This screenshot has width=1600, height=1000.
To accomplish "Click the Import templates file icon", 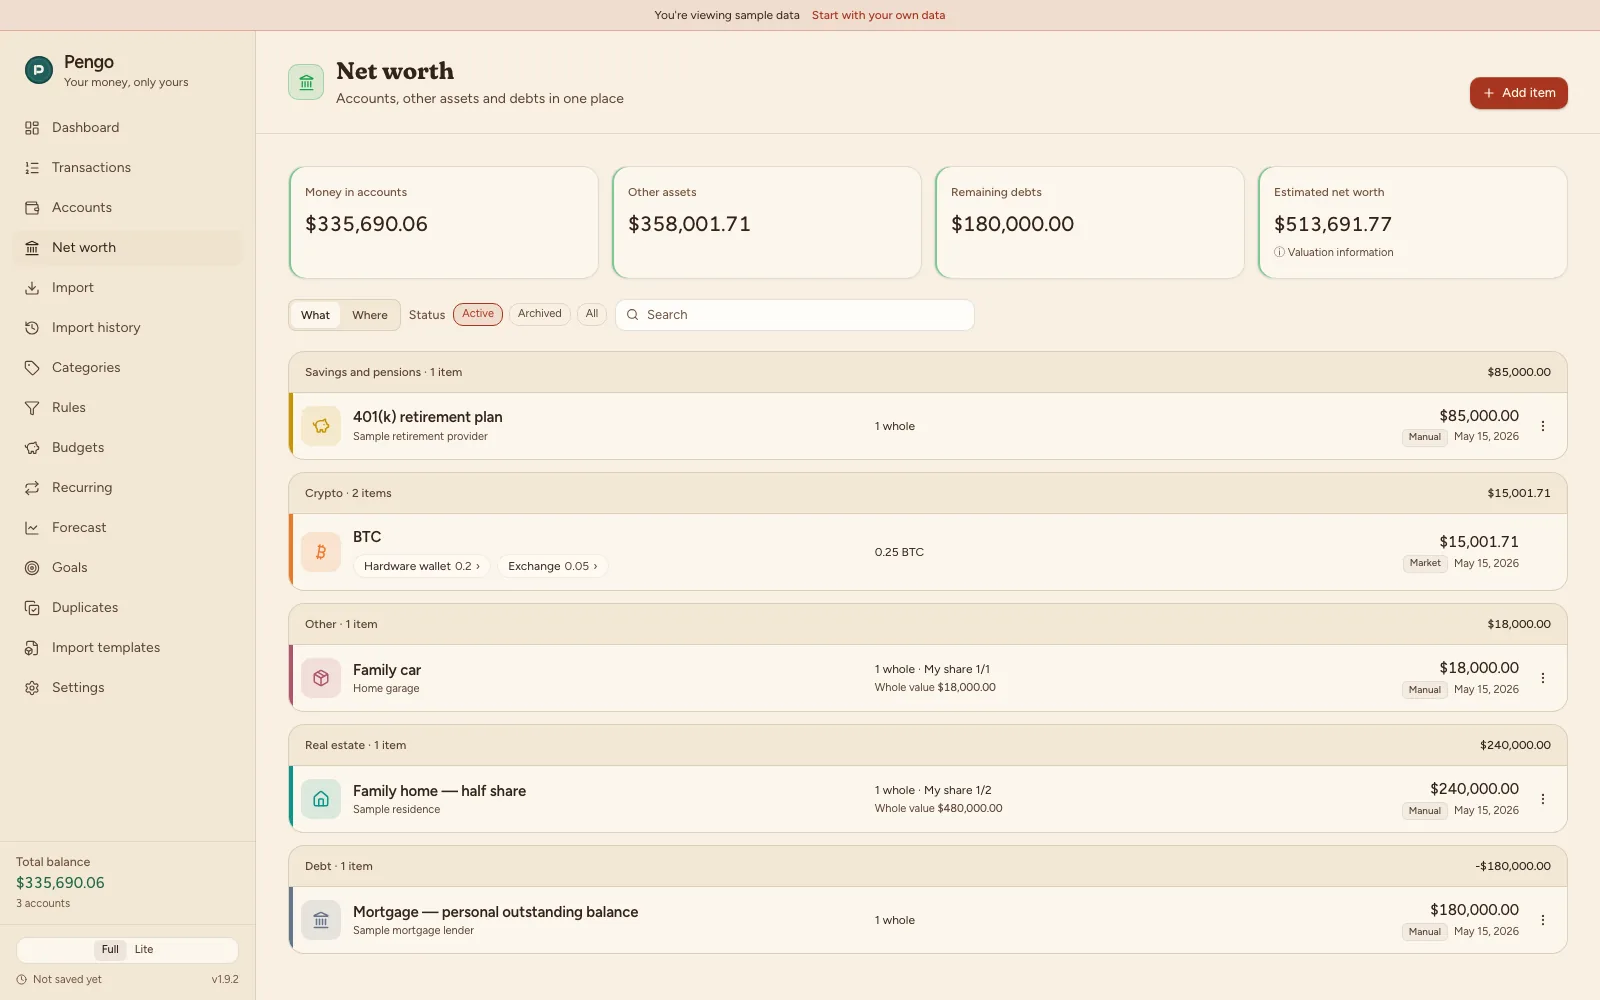I will (x=32, y=648).
